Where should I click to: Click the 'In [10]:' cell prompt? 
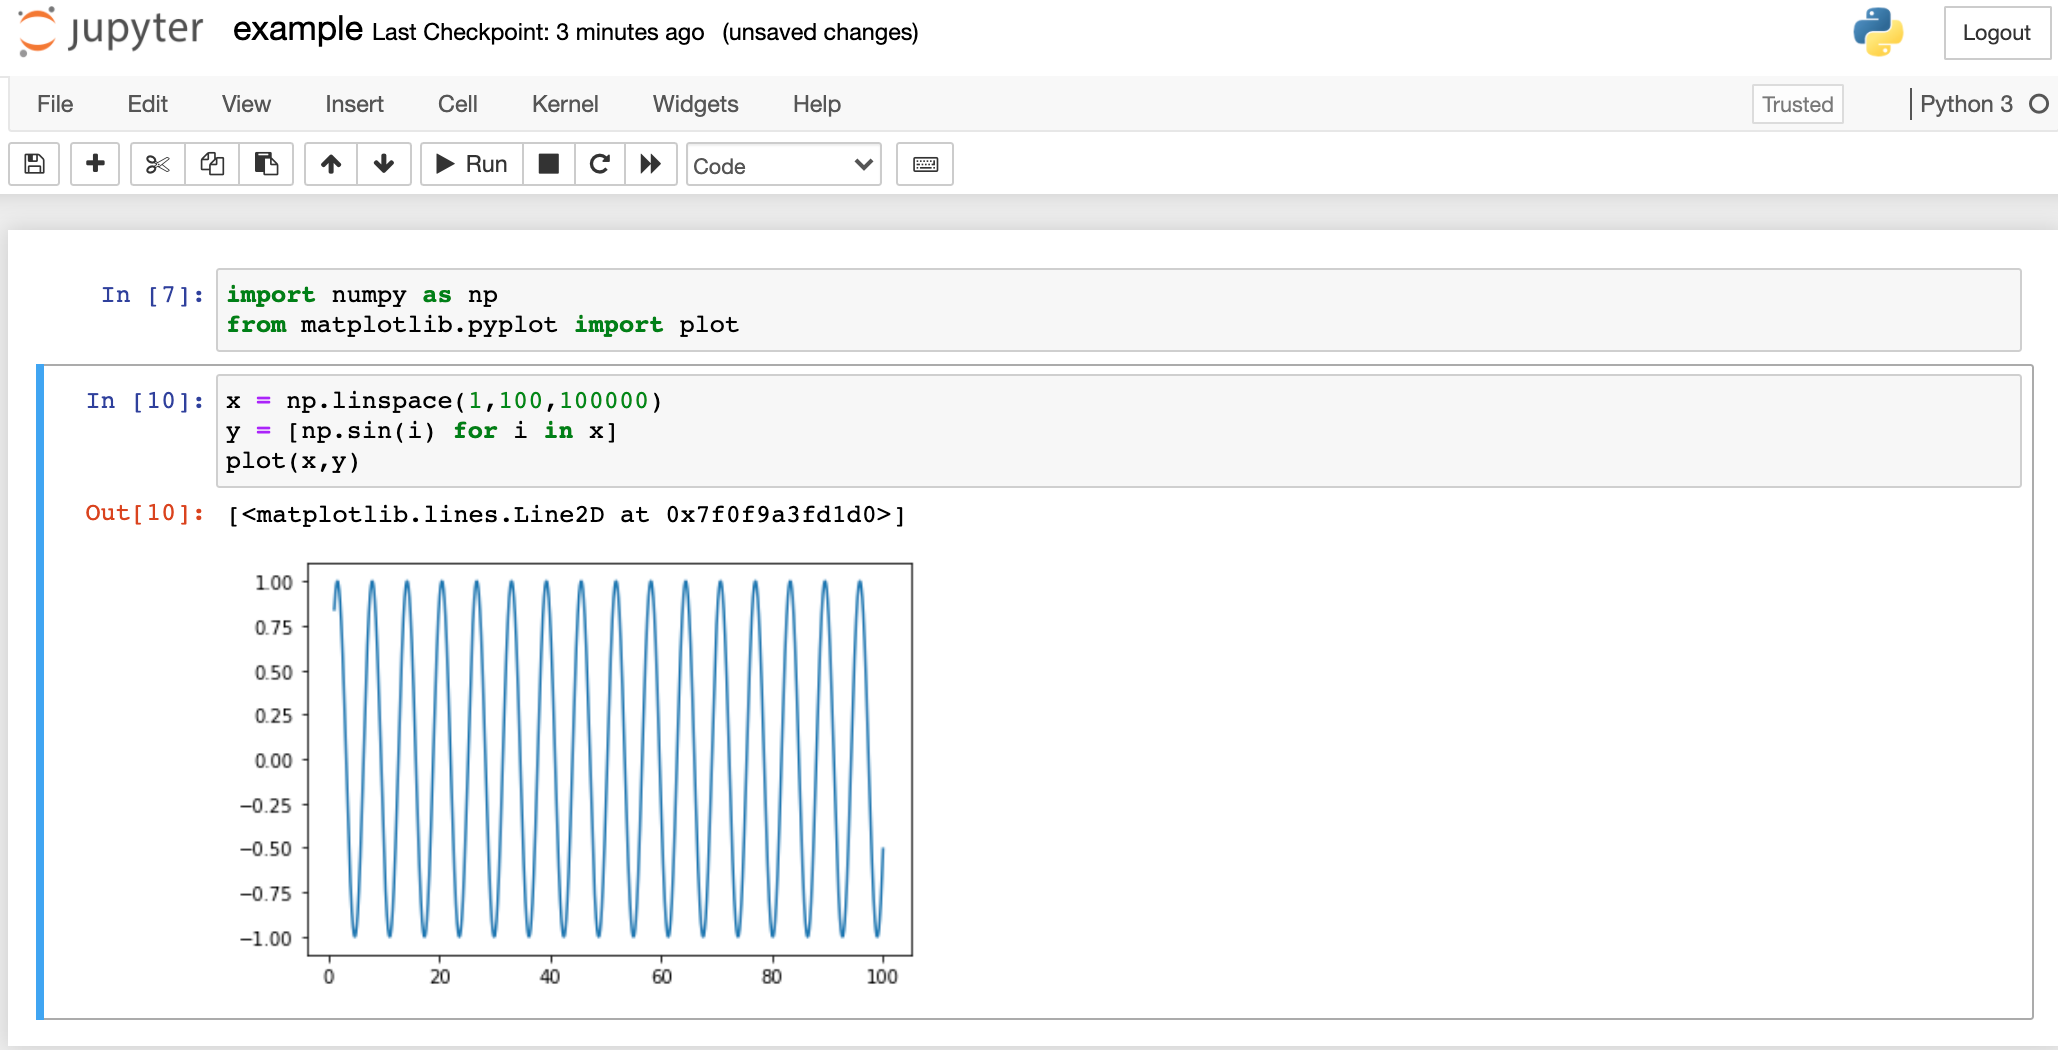coord(144,401)
